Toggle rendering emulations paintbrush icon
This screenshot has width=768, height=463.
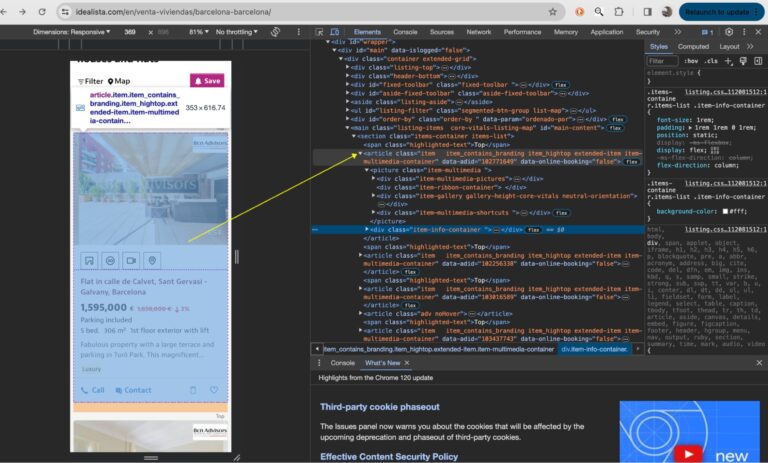[x=743, y=61]
